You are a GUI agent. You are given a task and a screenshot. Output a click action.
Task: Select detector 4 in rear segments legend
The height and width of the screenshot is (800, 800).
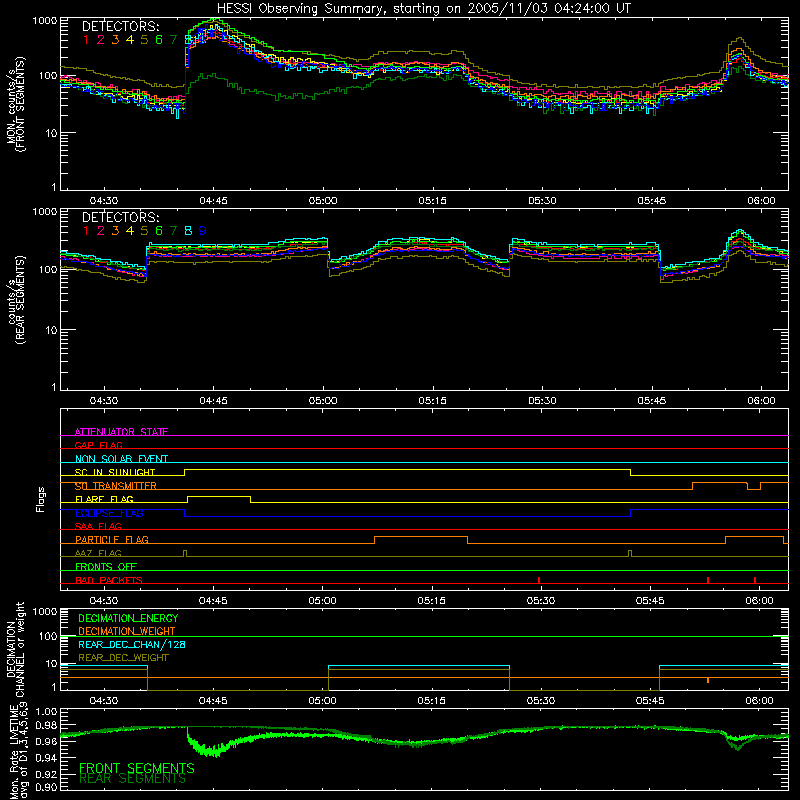tap(130, 231)
